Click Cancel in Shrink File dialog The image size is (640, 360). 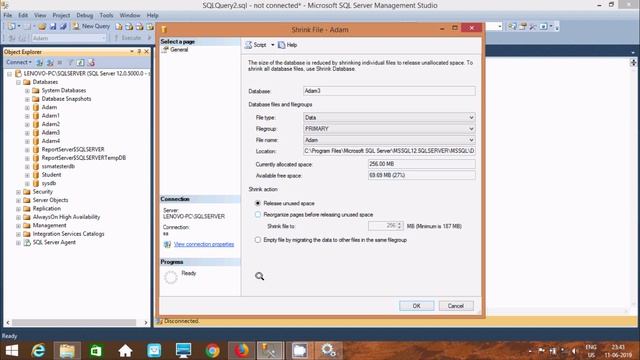tap(456, 306)
